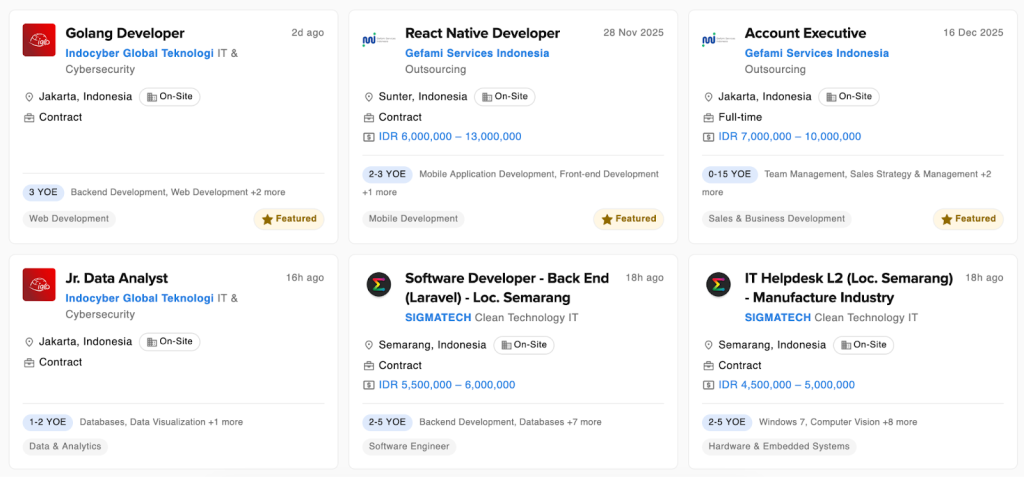Click skills text 'Backend Development, Web Development +2 more'
This screenshot has width=1024, height=477.
point(178,193)
